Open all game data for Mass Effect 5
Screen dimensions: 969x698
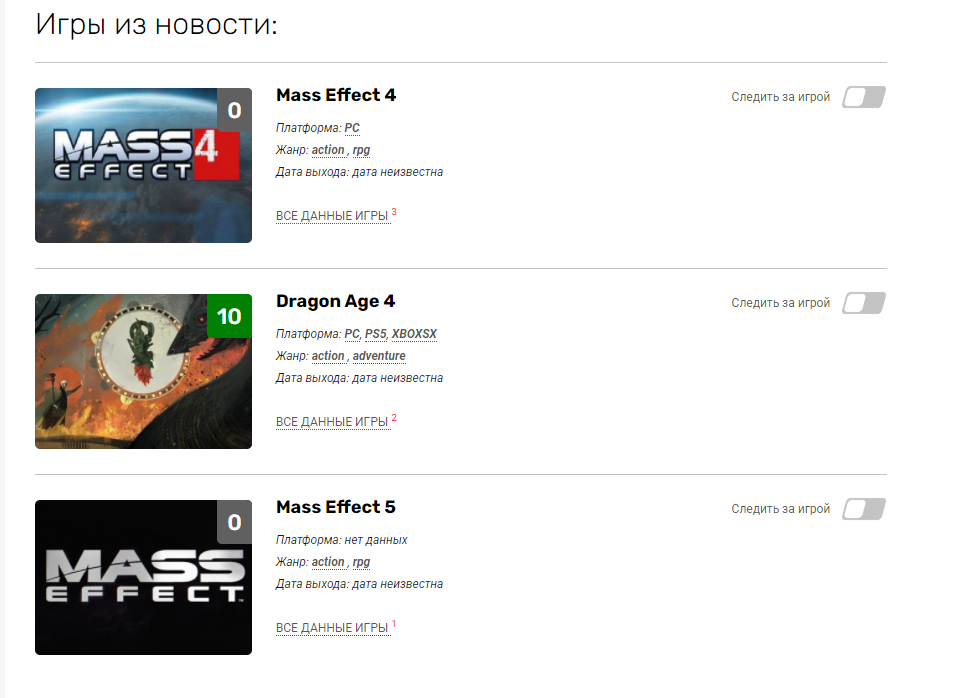332,628
